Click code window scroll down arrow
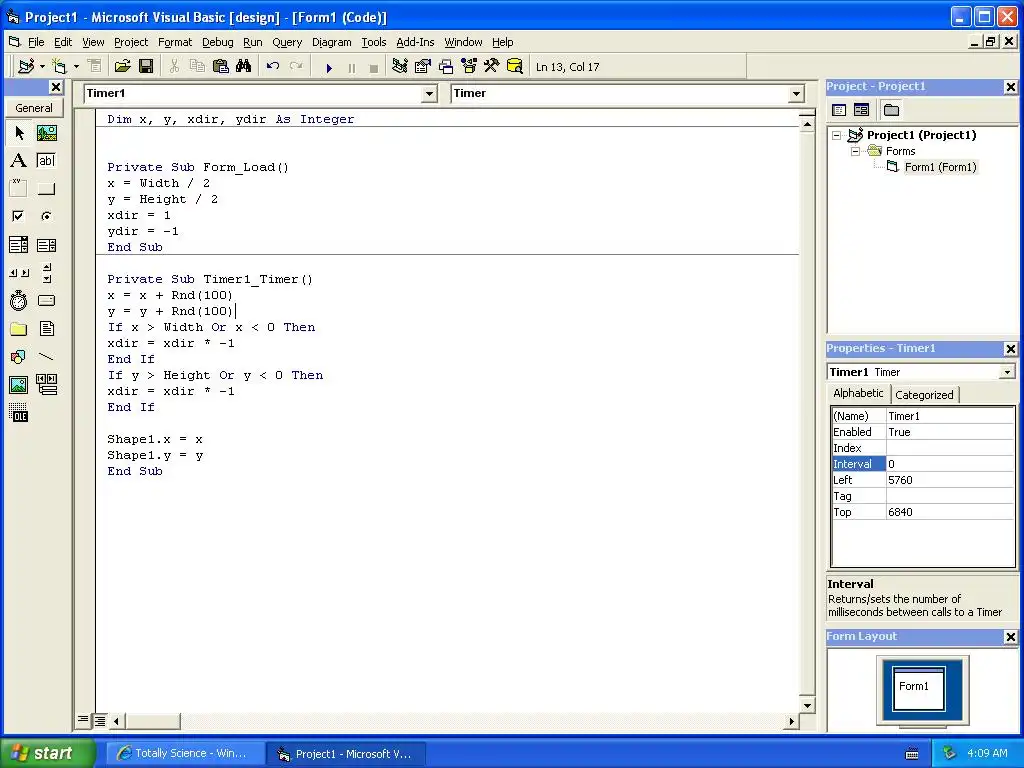This screenshot has height=768, width=1024. pos(807,705)
